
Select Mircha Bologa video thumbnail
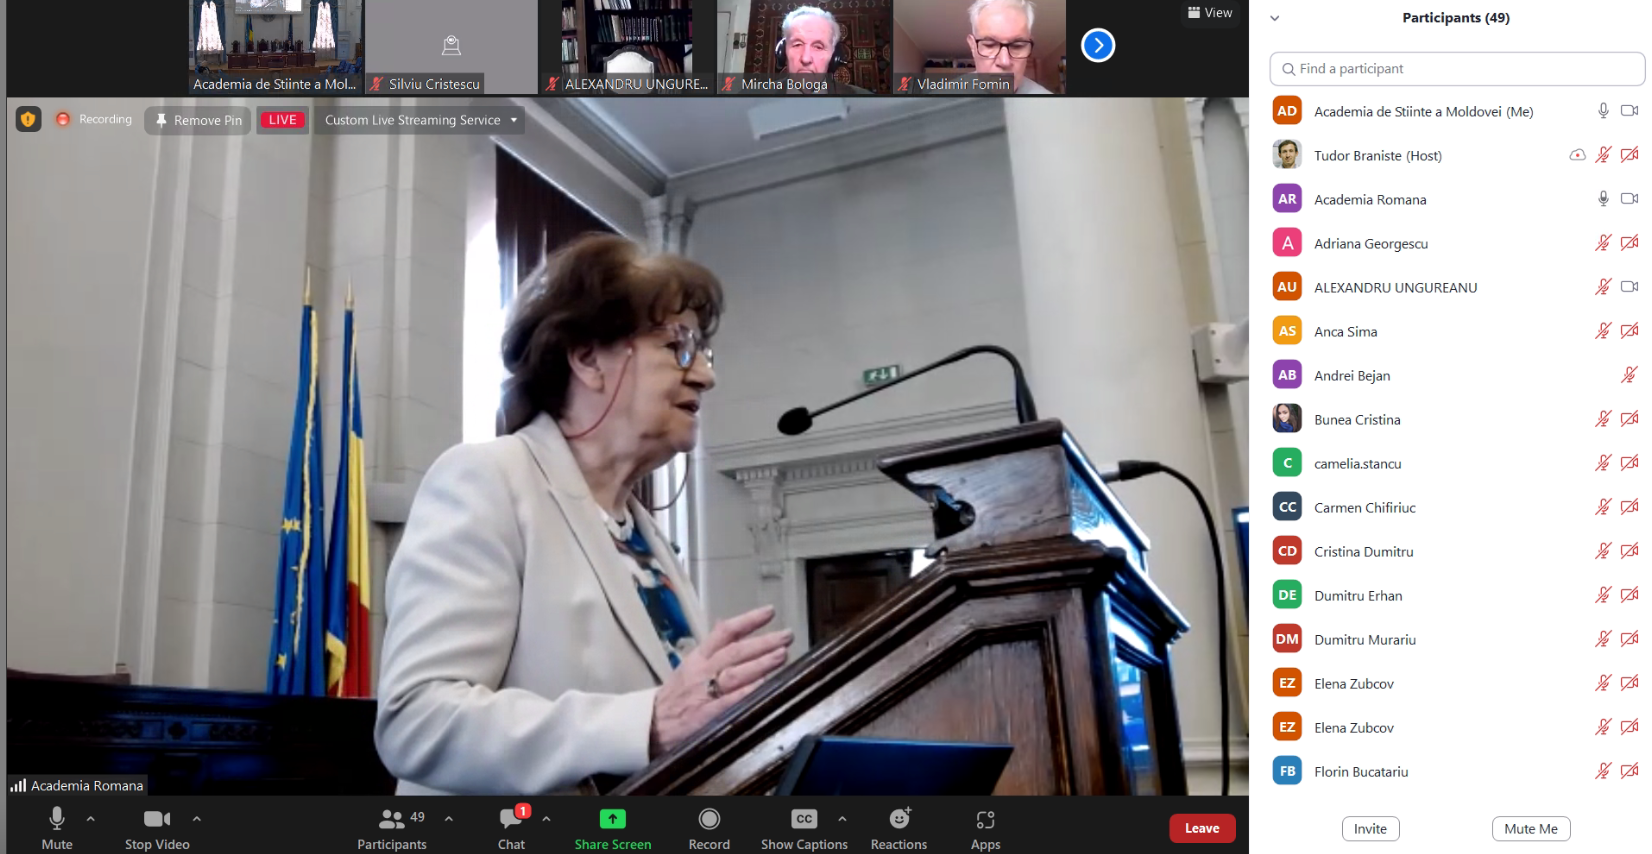[x=804, y=47]
